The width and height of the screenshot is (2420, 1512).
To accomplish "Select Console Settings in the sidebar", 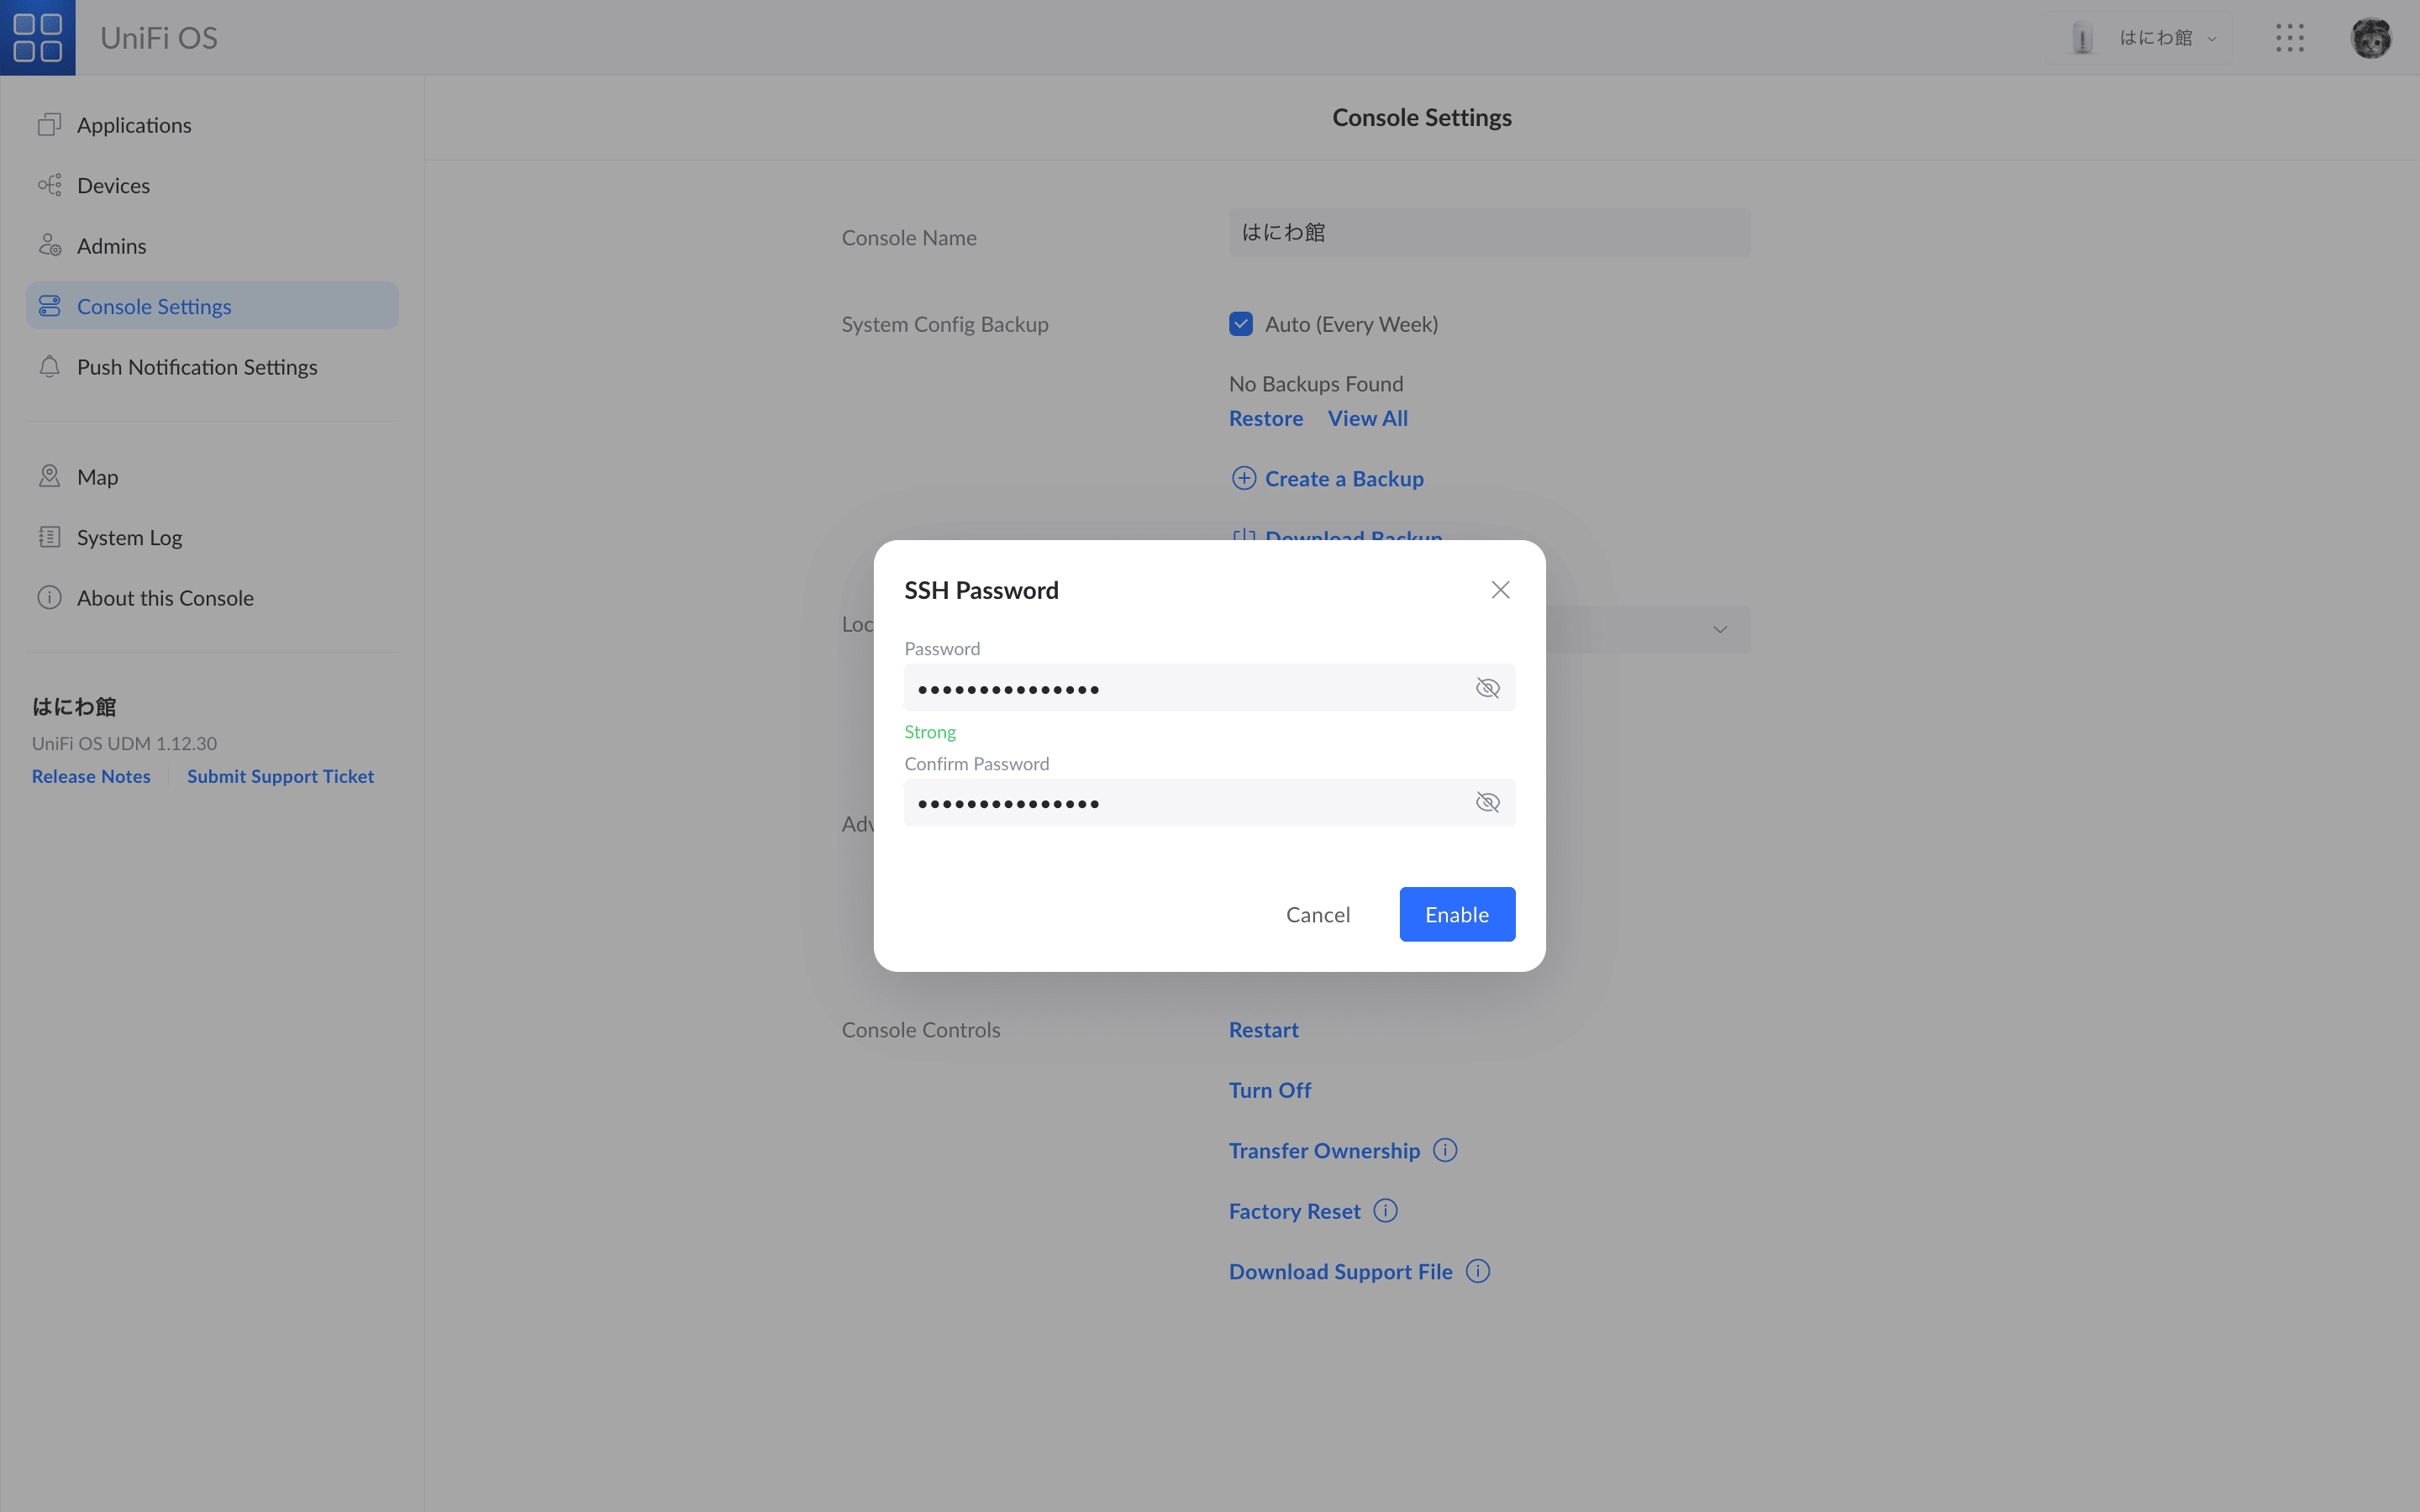I will (x=212, y=306).
